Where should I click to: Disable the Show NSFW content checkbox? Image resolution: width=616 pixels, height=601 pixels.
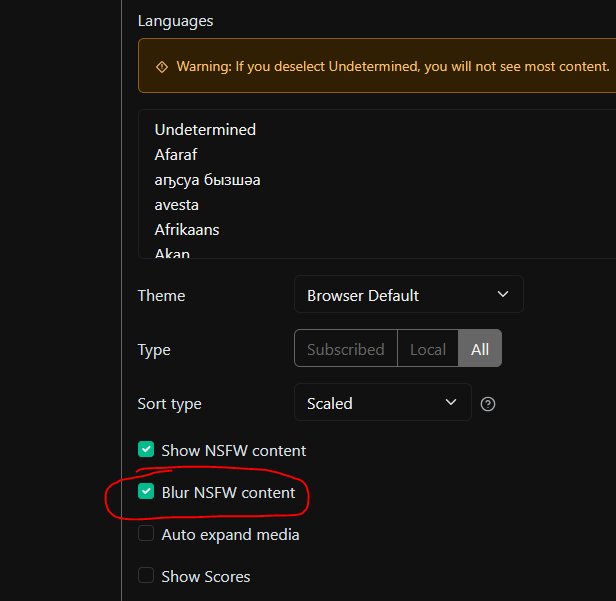146,450
